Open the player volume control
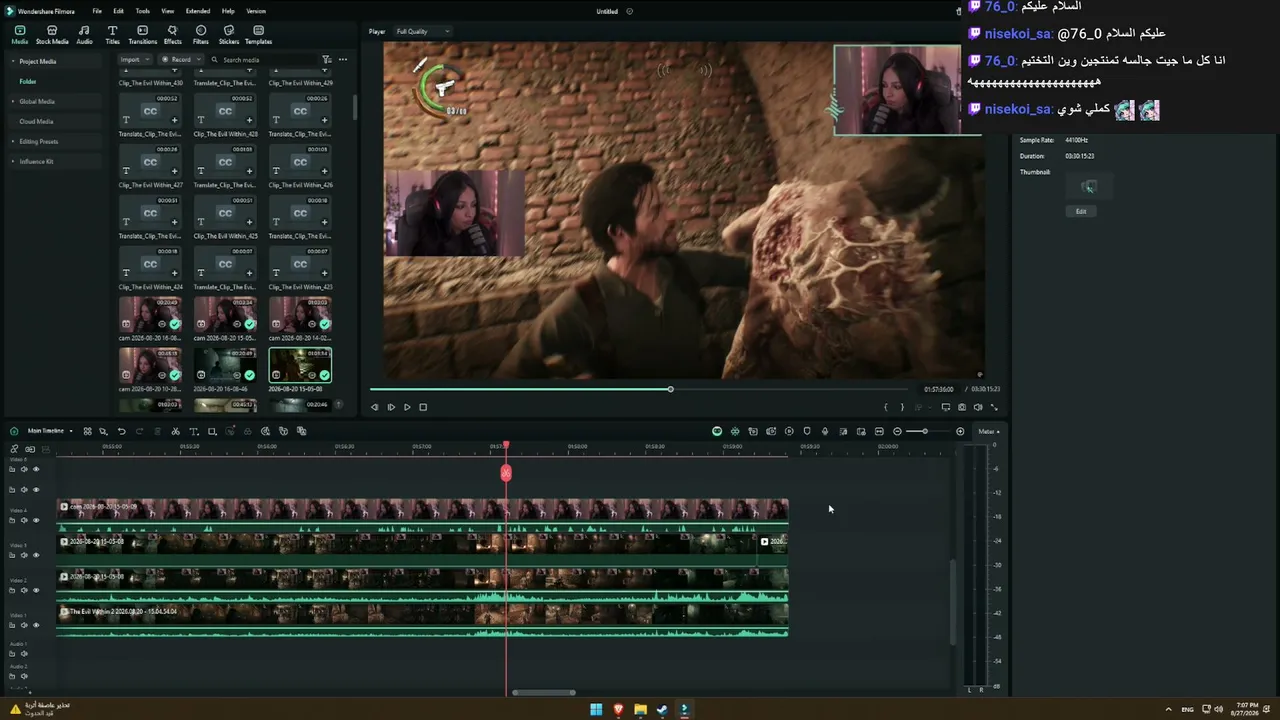The image size is (1280, 720). pyautogui.click(x=978, y=407)
